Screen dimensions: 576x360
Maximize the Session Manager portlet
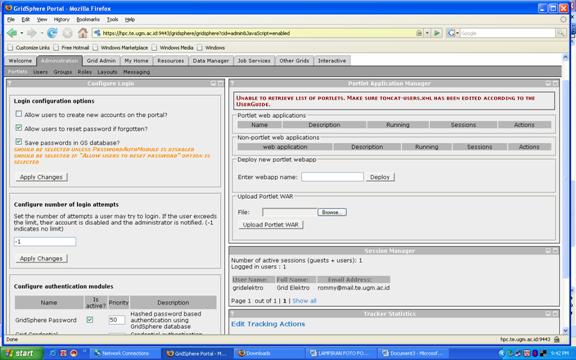coord(555,251)
